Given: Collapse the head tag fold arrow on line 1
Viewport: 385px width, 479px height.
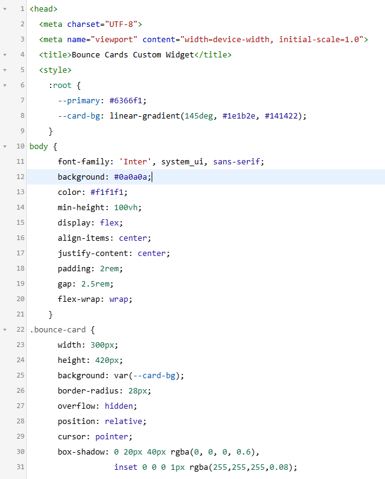Looking at the screenshot, I should (x=5, y=9).
